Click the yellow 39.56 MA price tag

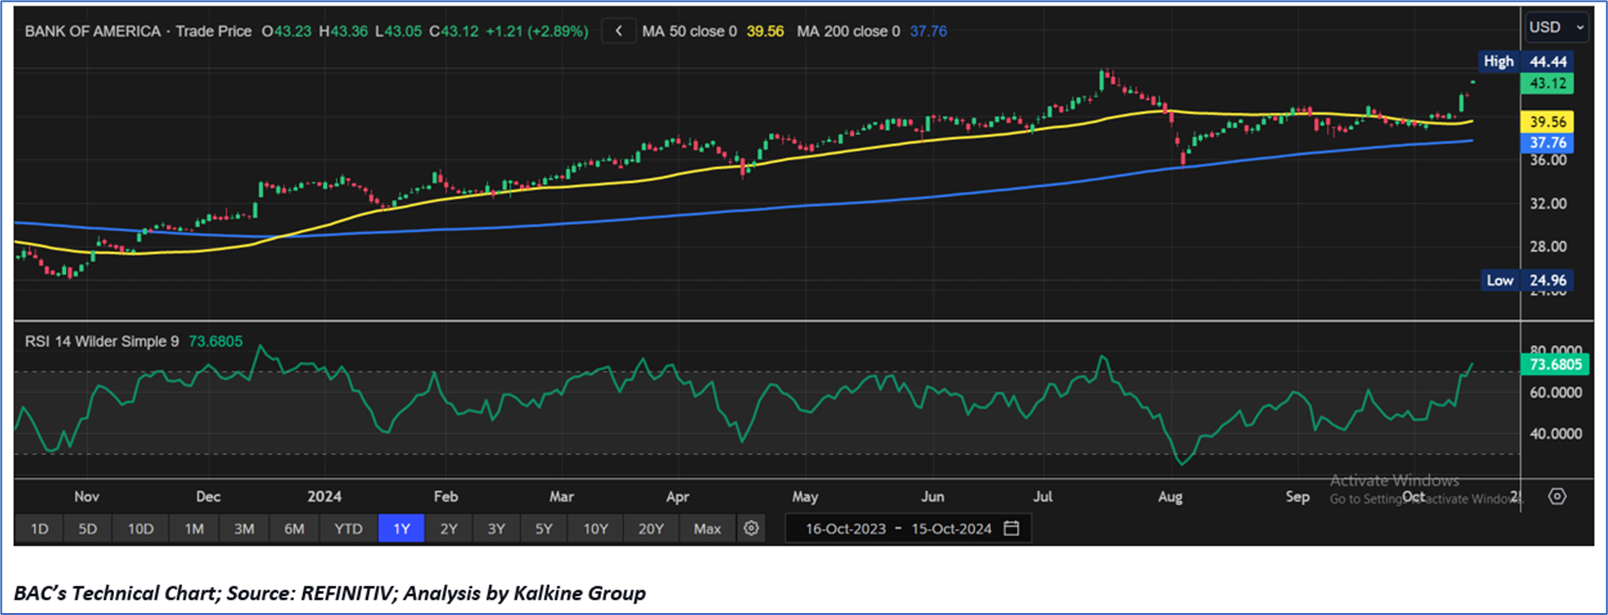1547,122
